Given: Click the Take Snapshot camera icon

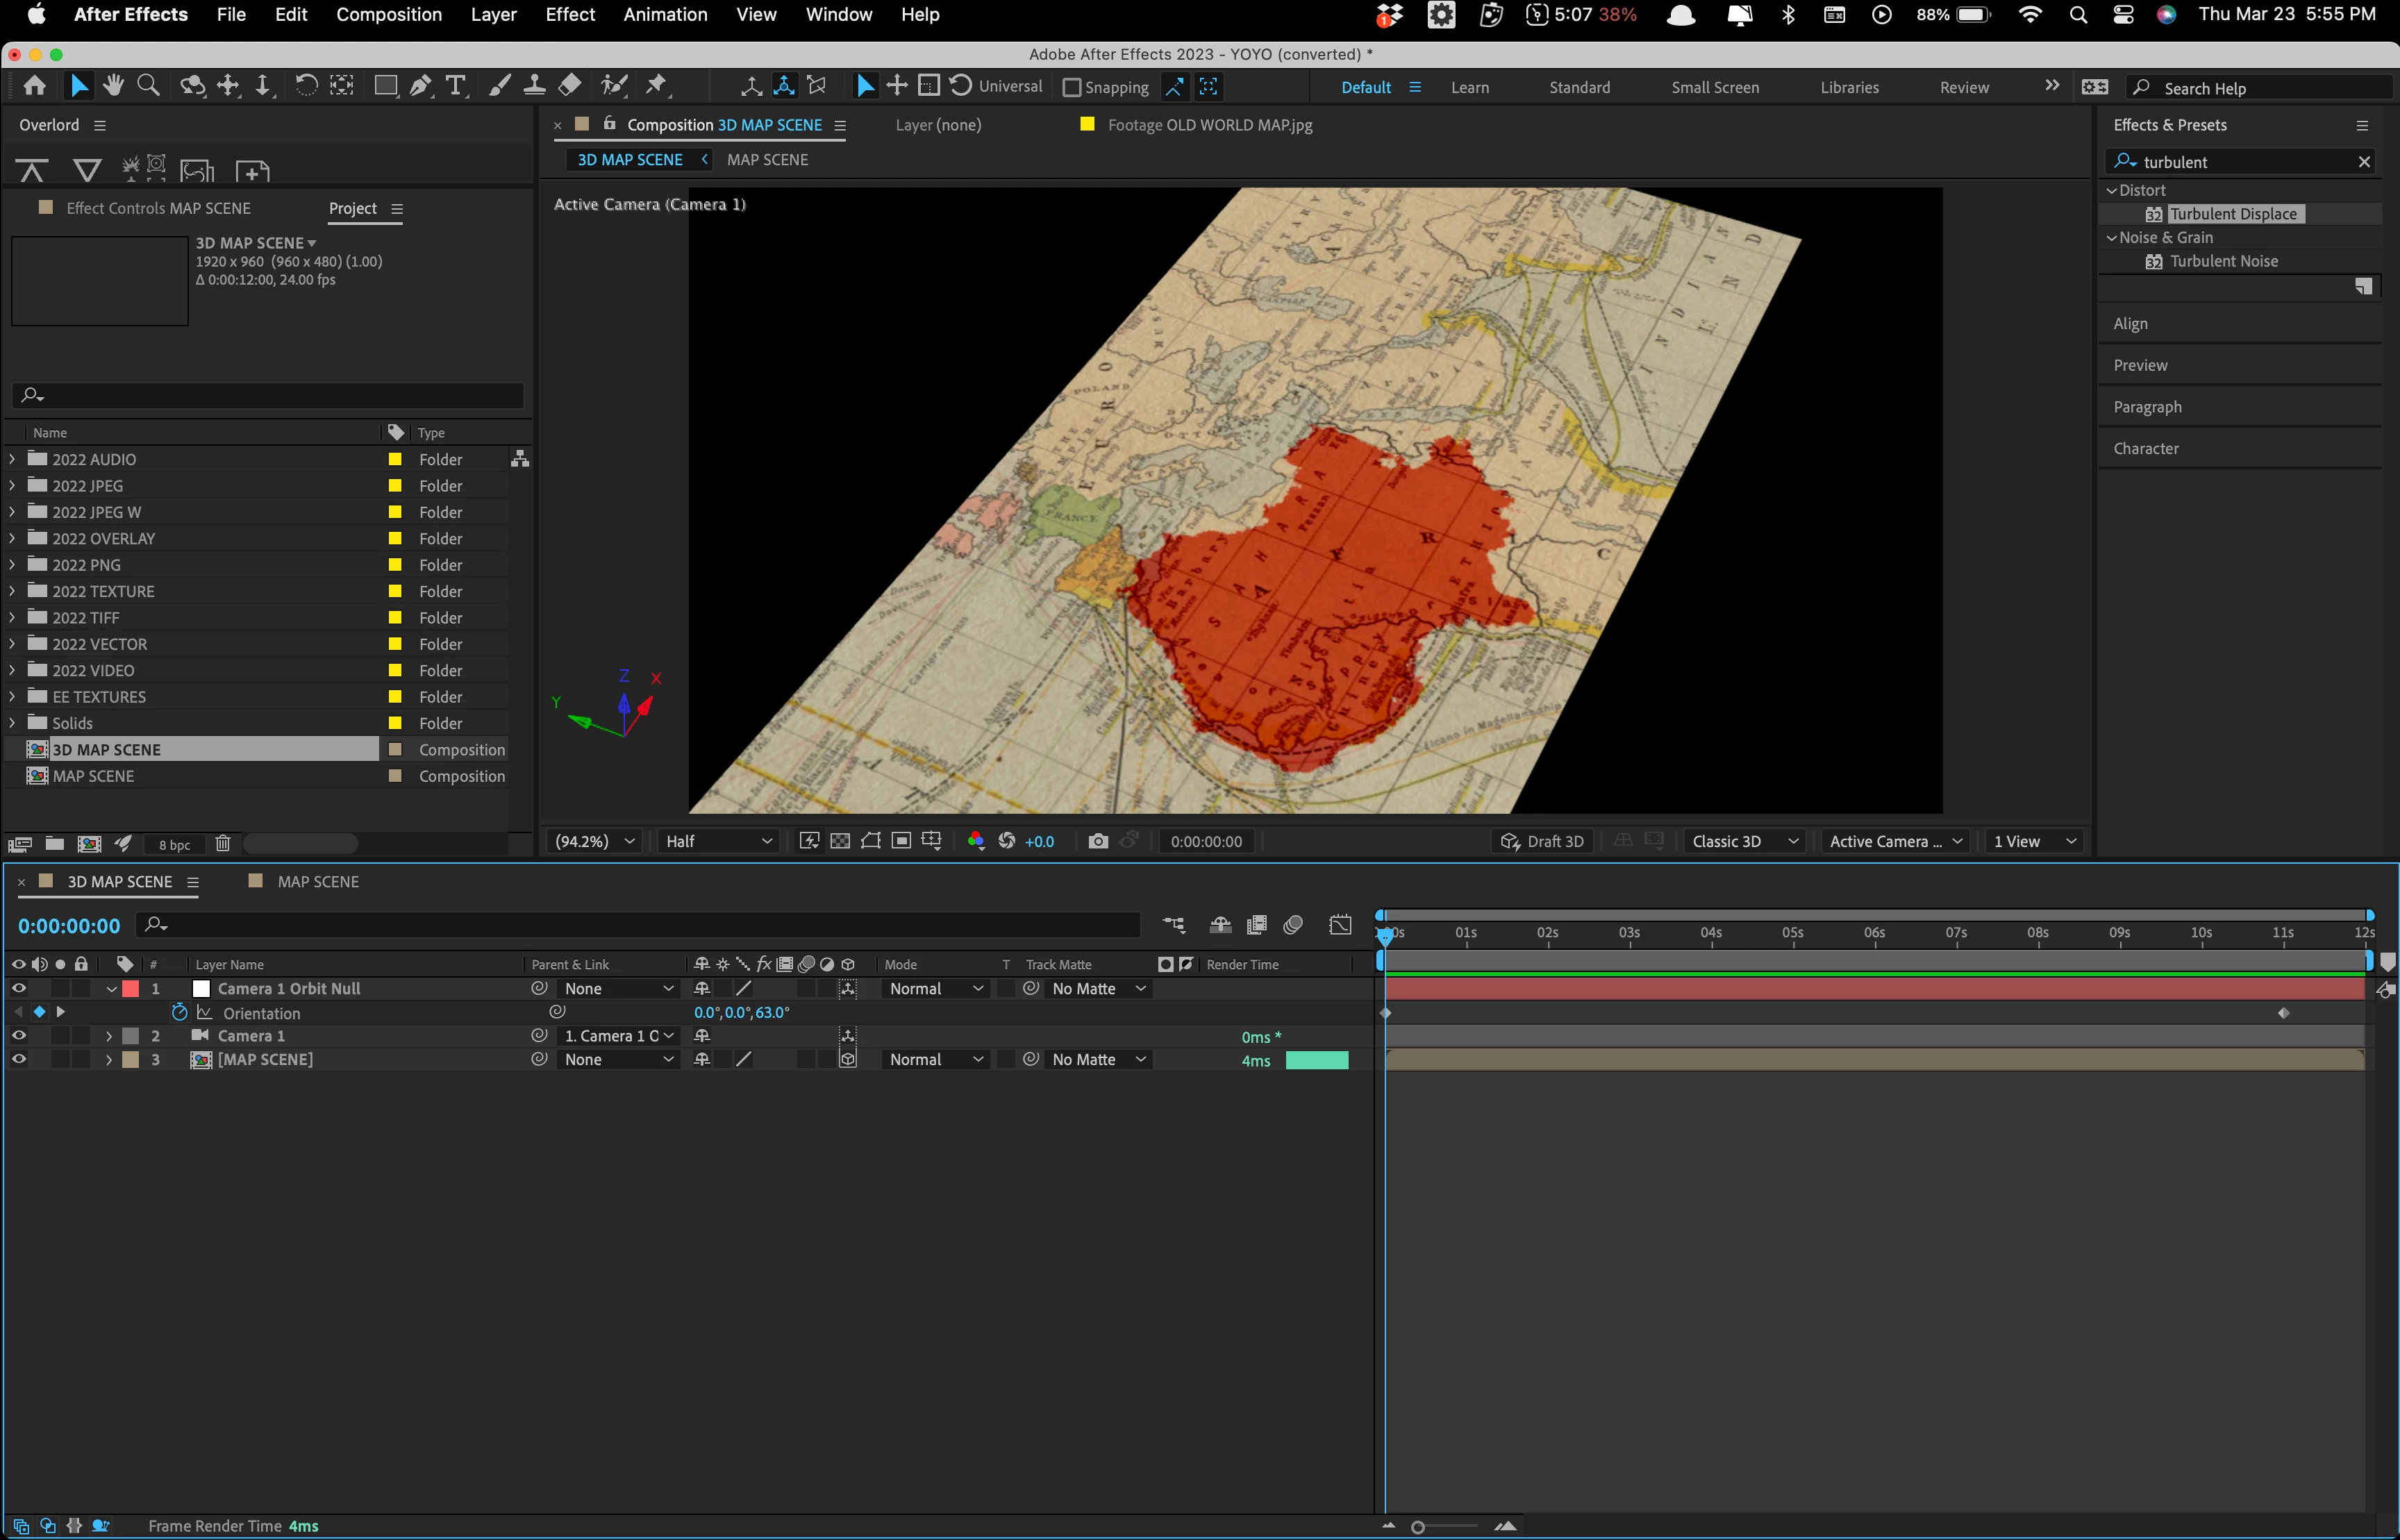Looking at the screenshot, I should click(x=1098, y=841).
